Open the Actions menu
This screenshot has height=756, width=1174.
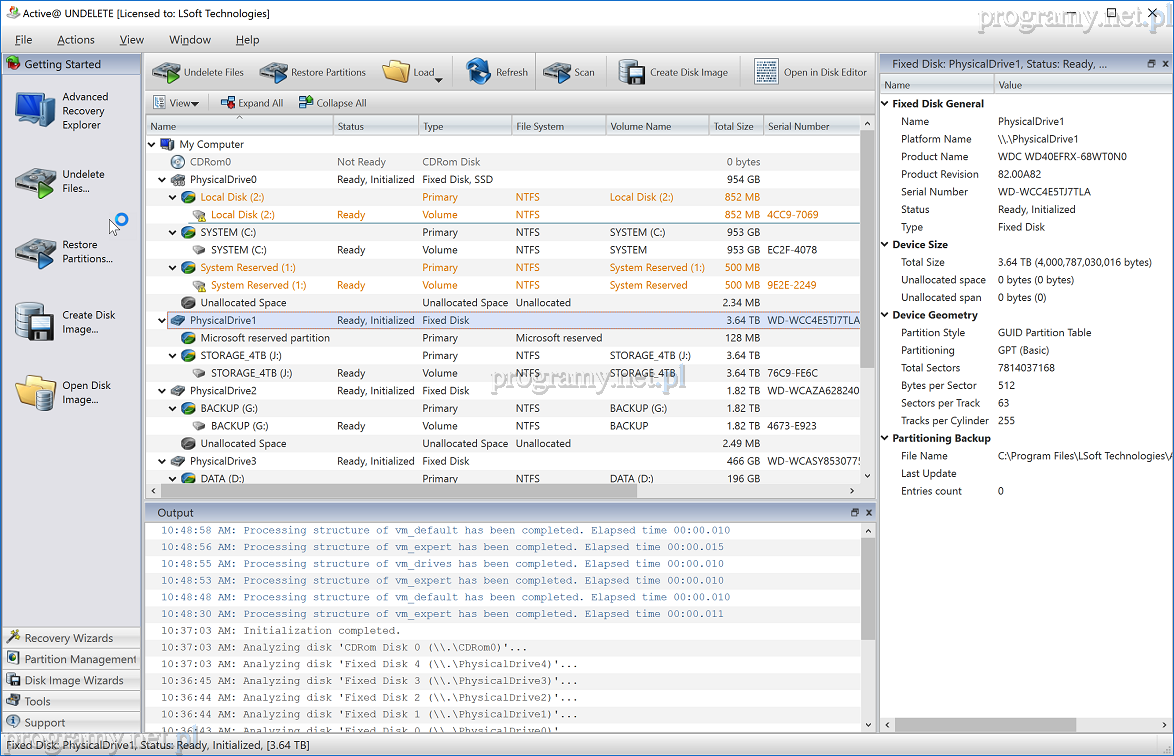pos(76,40)
